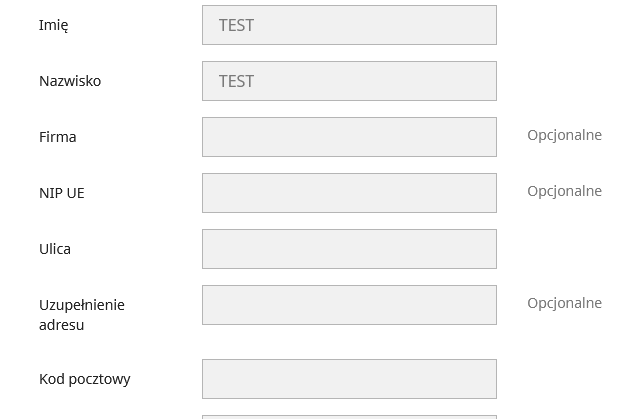Image resolution: width=621 pixels, height=419 pixels.
Task: Click into the Ulica field
Action: (349, 249)
